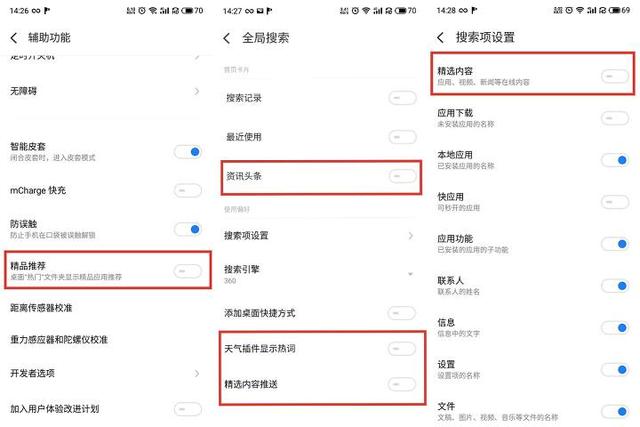640x427 pixels.
Task: Open 无障碍 settings entry
Action: tap(106, 91)
